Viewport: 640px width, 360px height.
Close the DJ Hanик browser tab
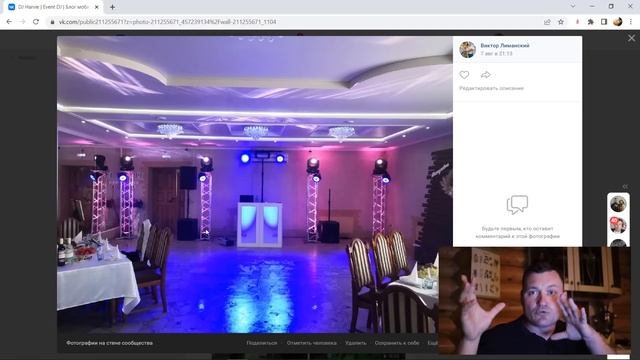97,7
